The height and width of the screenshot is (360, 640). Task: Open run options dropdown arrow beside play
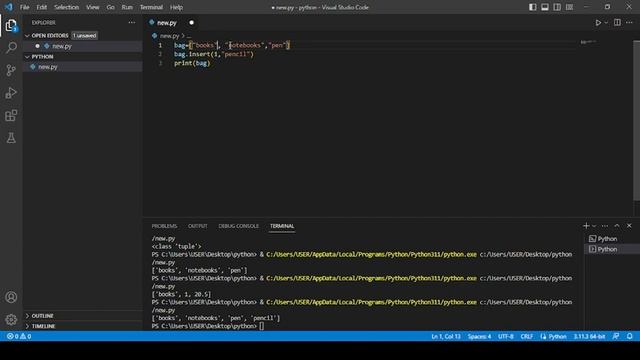606,23
